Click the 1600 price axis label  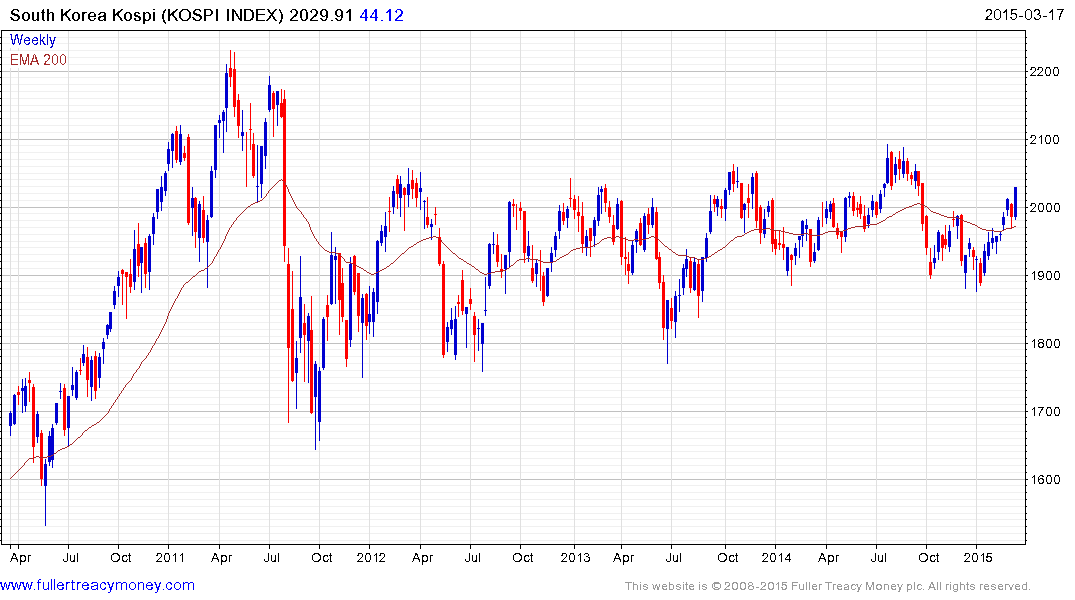(x=1044, y=479)
